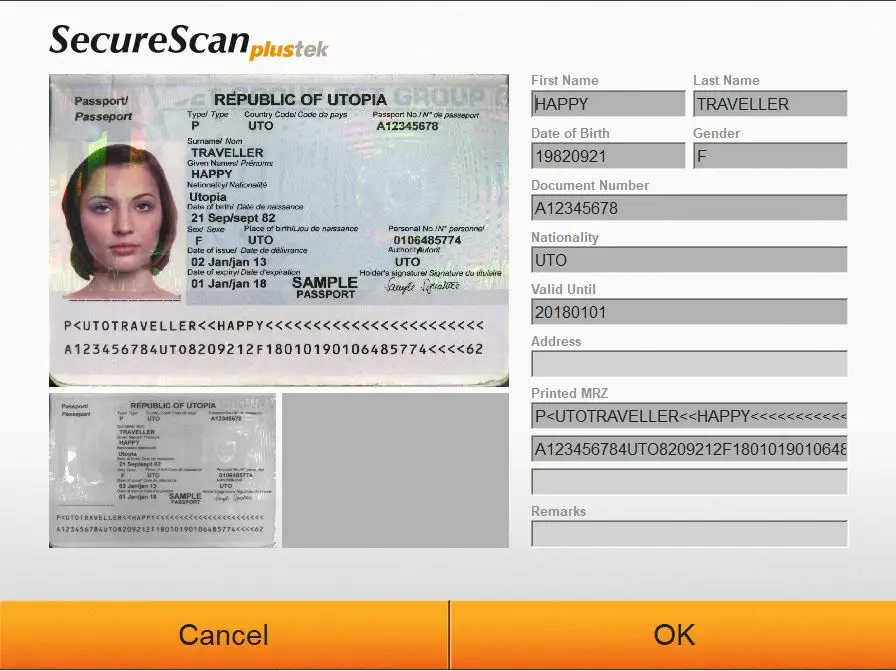896x671 pixels.
Task: Click the First Name label
Action: pos(565,81)
